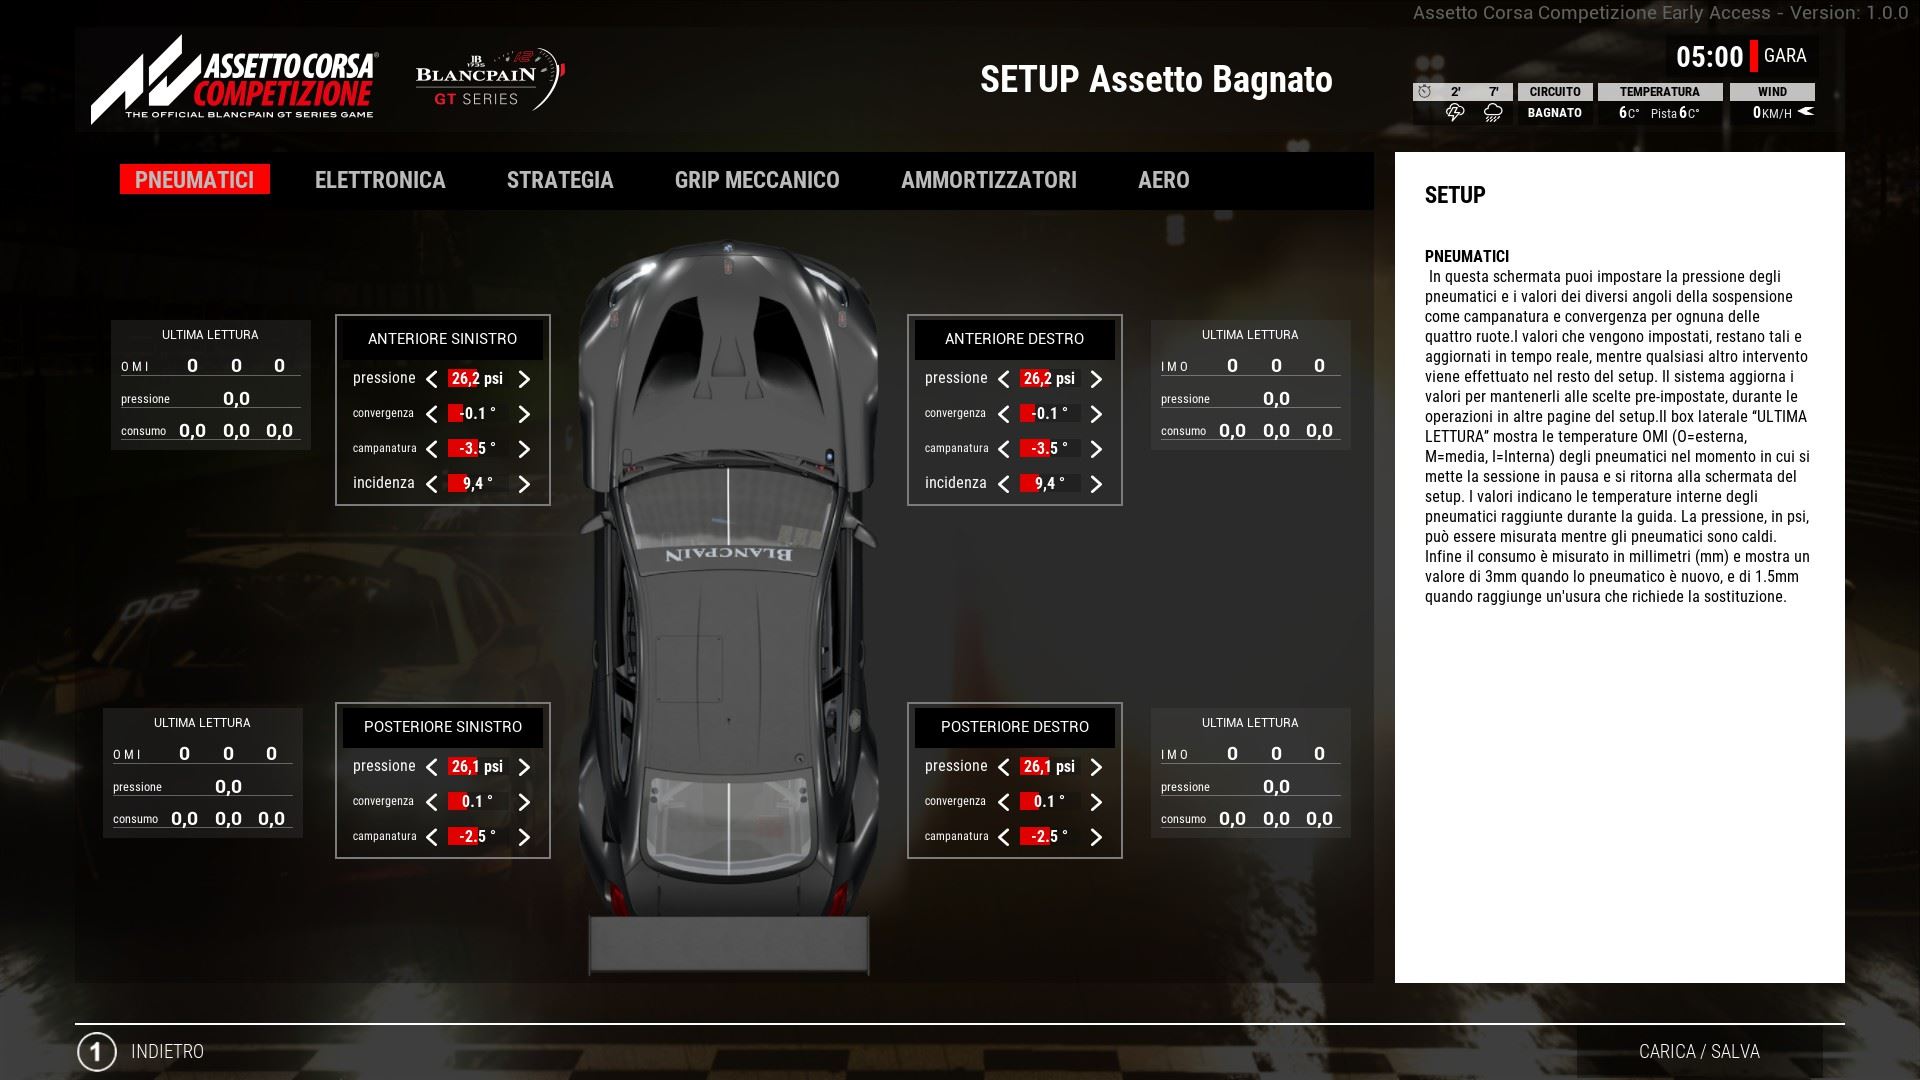Click the Assetto Corsa Competizione logo

point(235,80)
